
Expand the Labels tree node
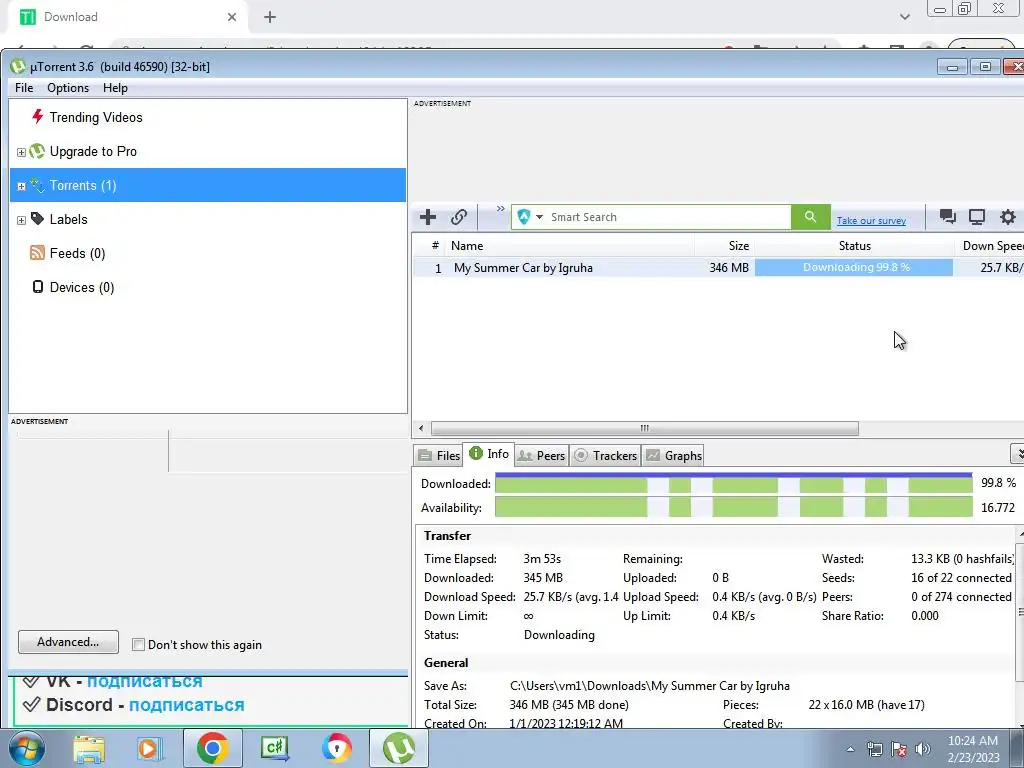[x=21, y=220]
